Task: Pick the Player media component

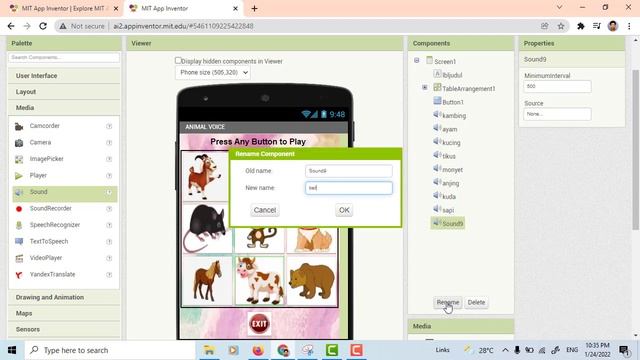Action: point(38,176)
